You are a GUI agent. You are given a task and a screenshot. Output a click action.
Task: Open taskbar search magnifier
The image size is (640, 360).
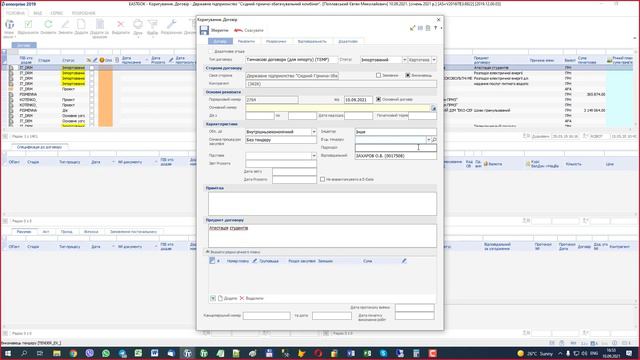tap(24, 353)
